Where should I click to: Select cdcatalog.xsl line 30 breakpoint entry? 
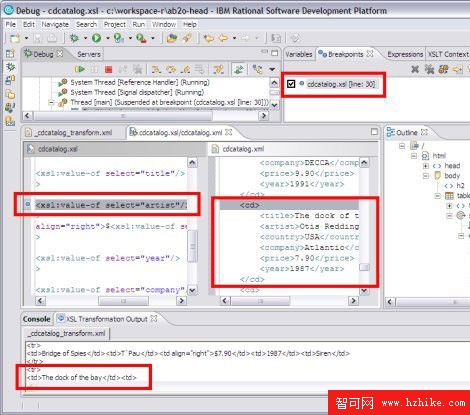pos(341,84)
